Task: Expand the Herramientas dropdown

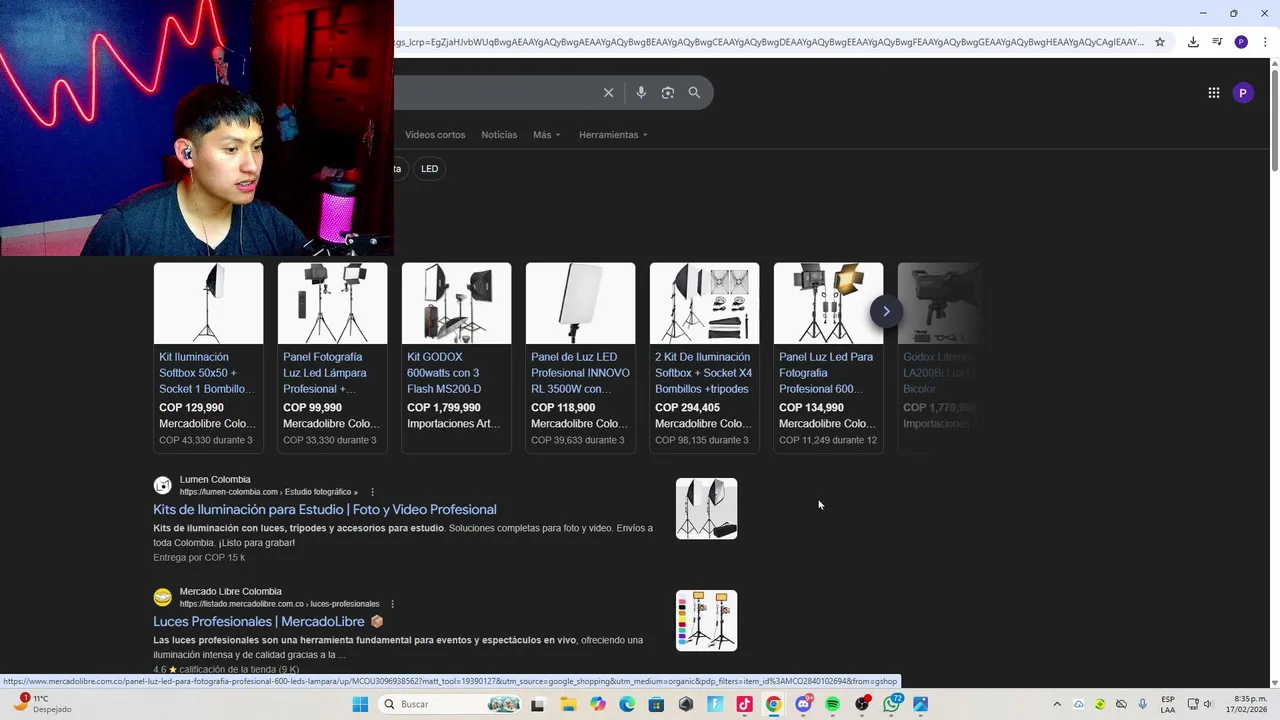Action: click(x=613, y=135)
